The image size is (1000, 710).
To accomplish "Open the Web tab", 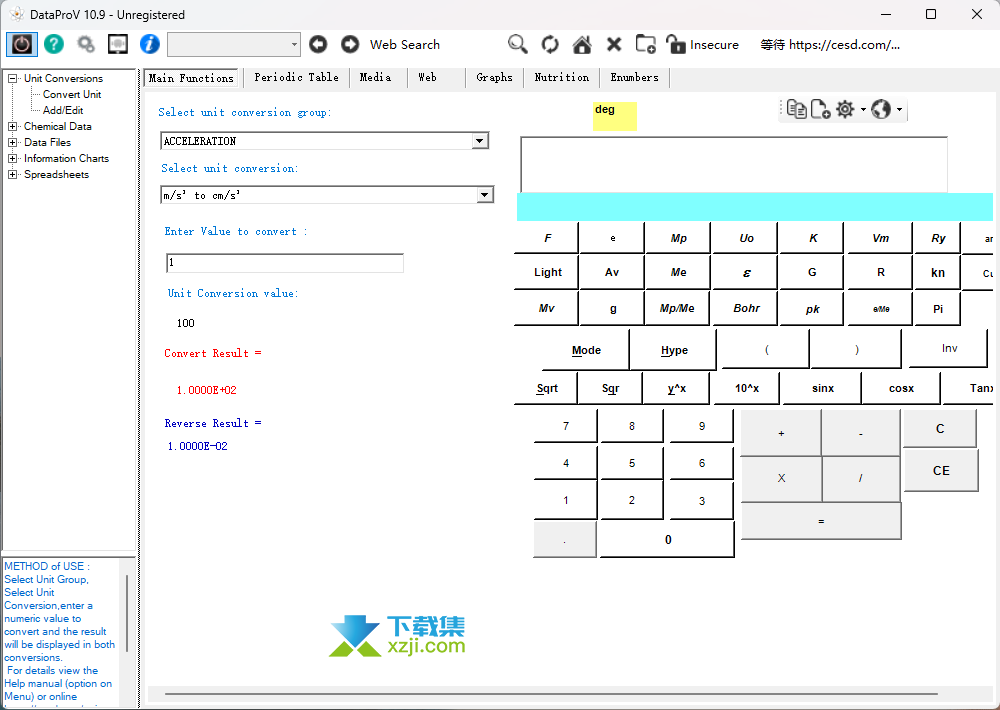I will (427, 77).
